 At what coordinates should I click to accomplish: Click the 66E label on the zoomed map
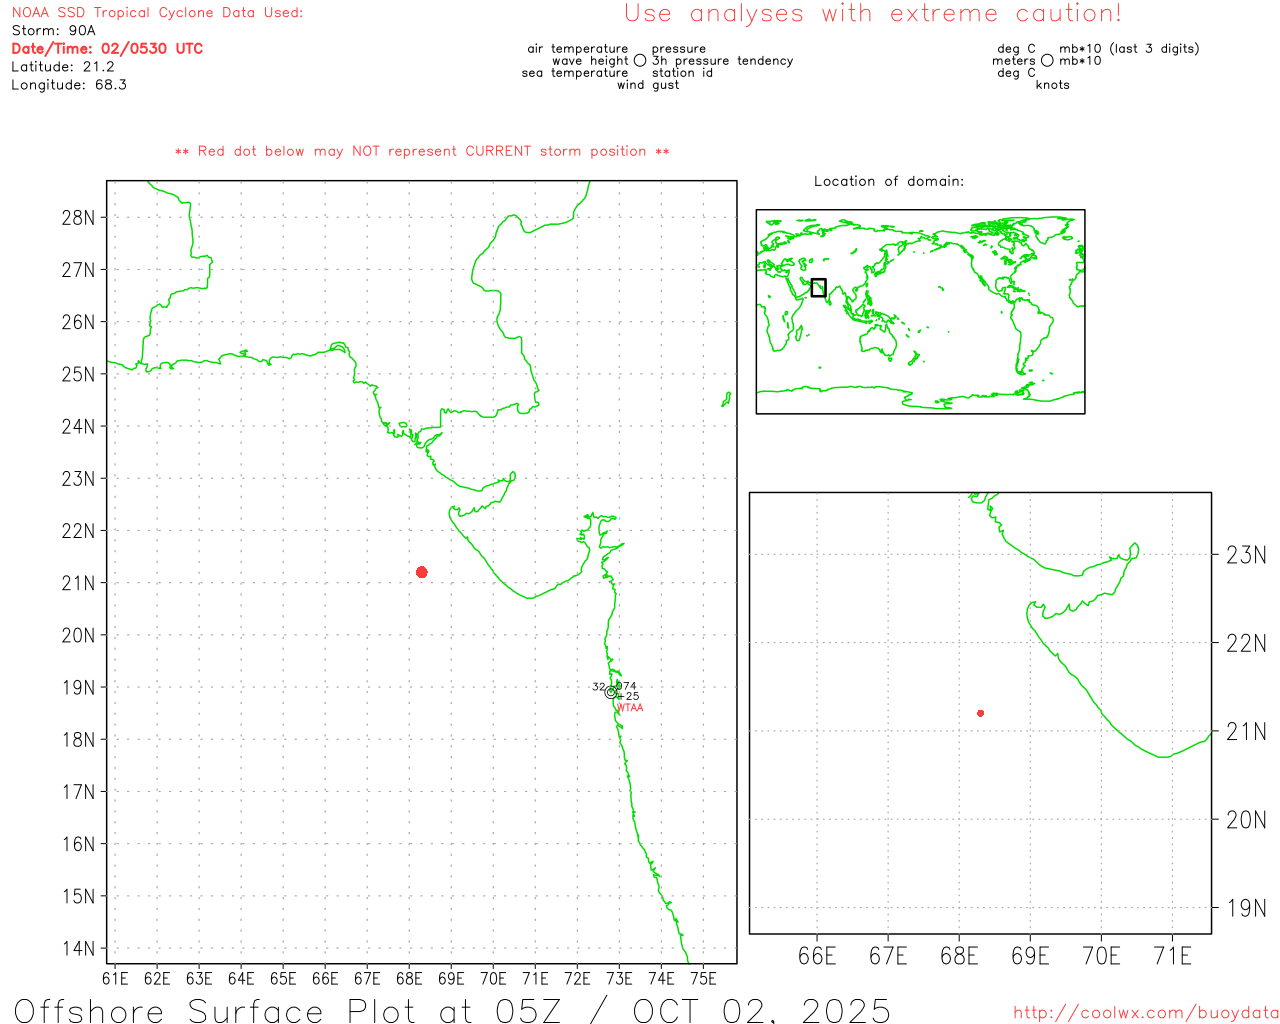(x=817, y=956)
